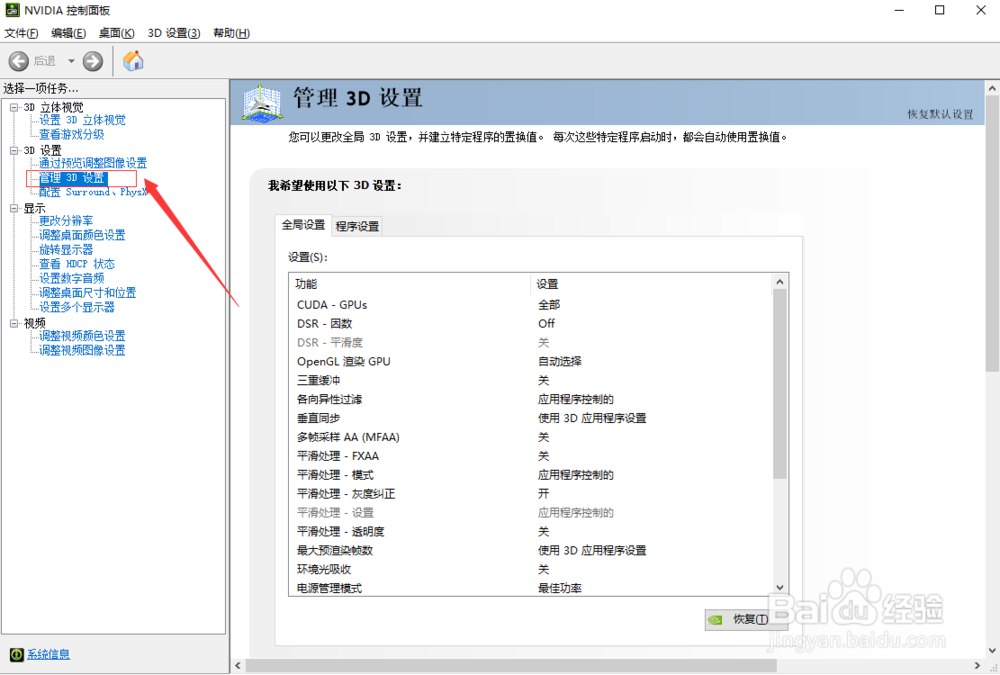
Task: Click the 系统信息 link
Action: click(48, 655)
